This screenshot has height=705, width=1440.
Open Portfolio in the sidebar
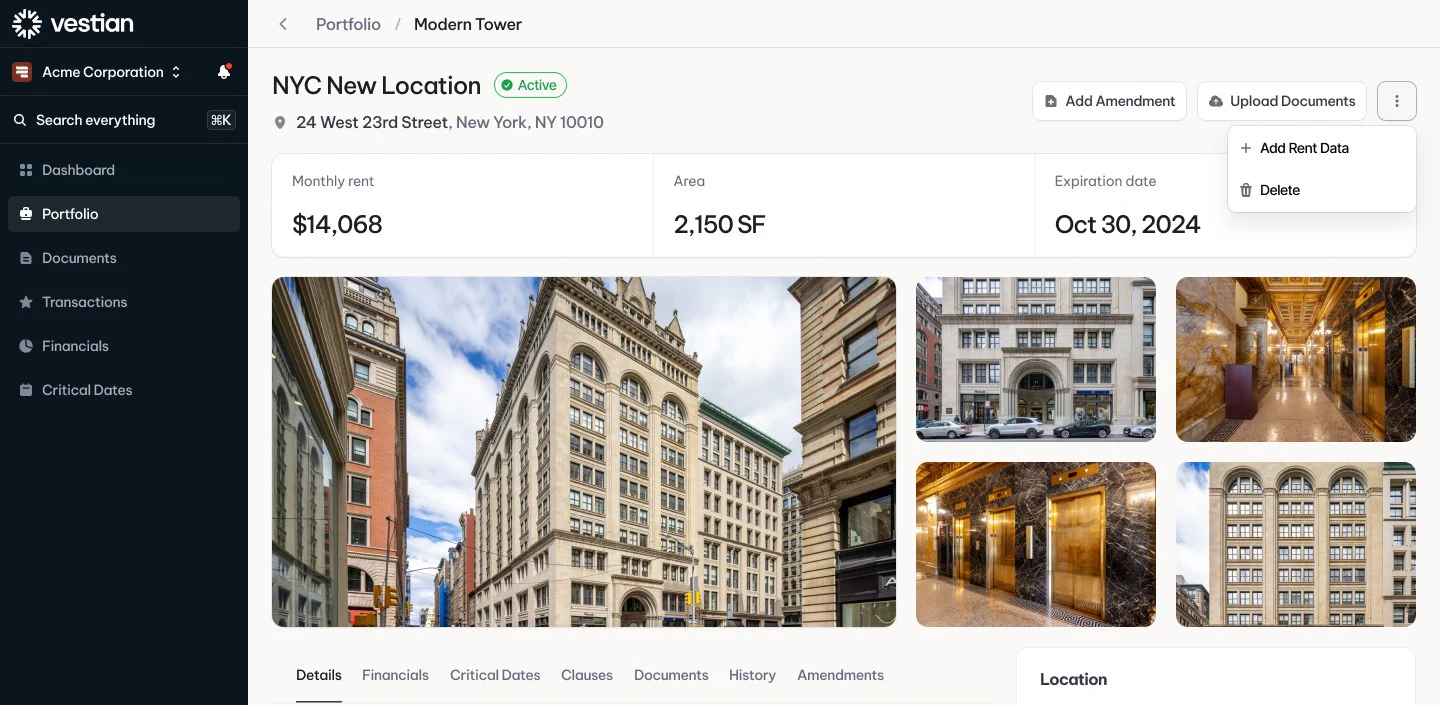124,214
